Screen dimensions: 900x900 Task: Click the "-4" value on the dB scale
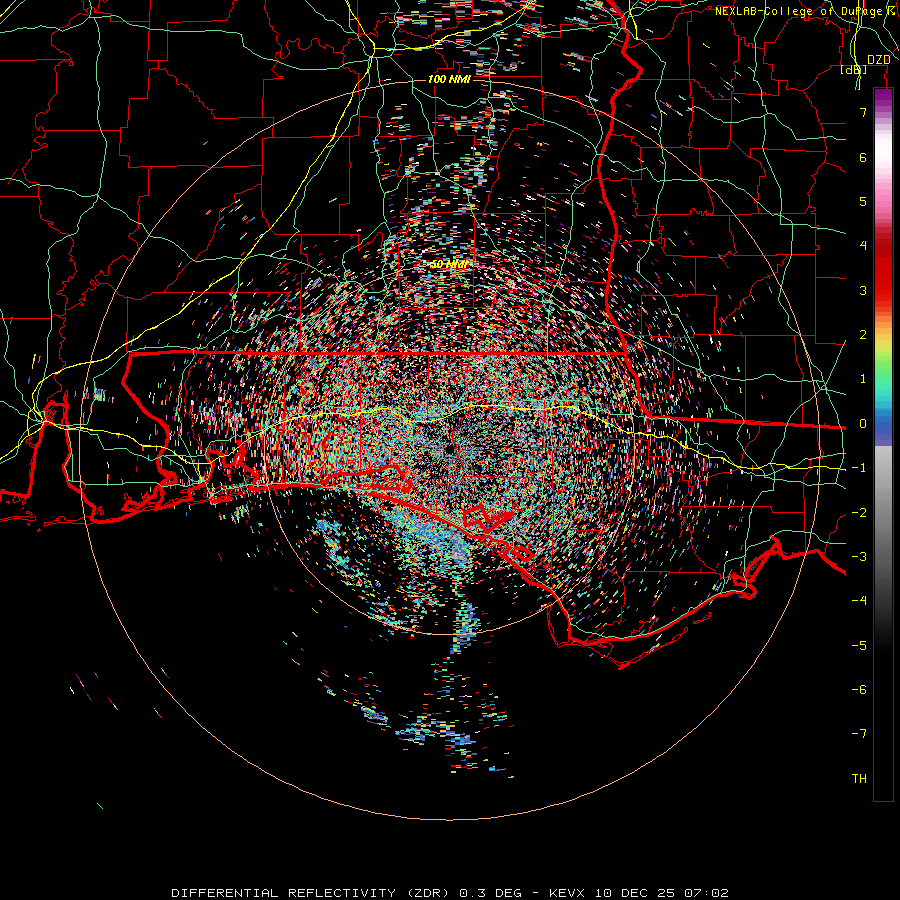click(859, 600)
